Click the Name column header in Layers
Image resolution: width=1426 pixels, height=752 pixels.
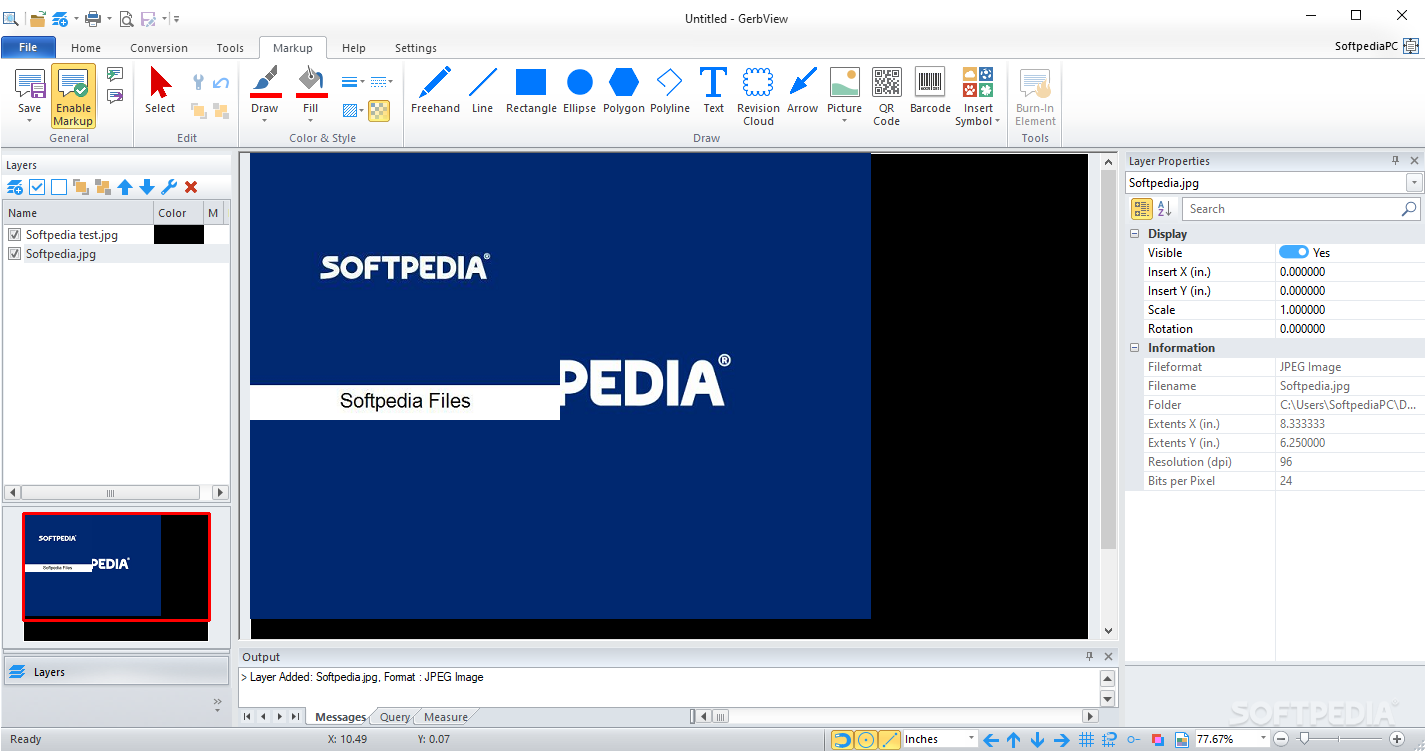click(x=78, y=212)
